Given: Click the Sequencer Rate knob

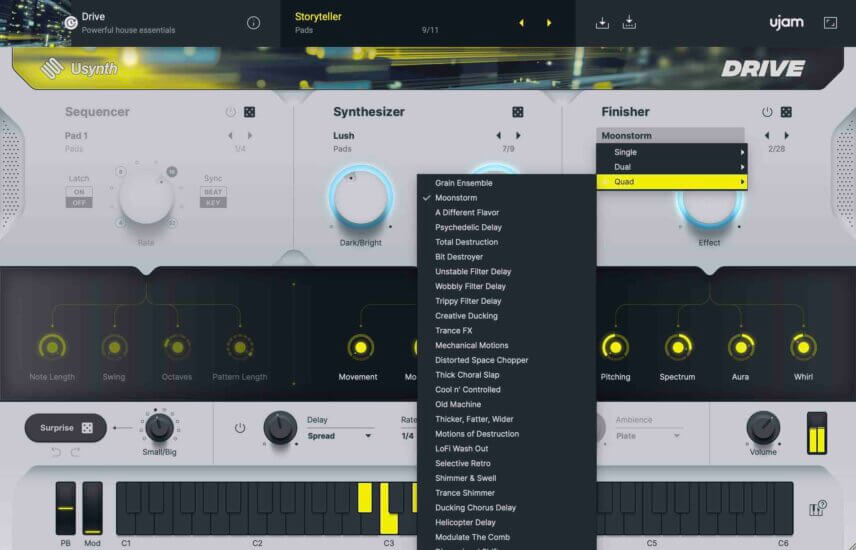Looking at the screenshot, I should tap(146, 197).
